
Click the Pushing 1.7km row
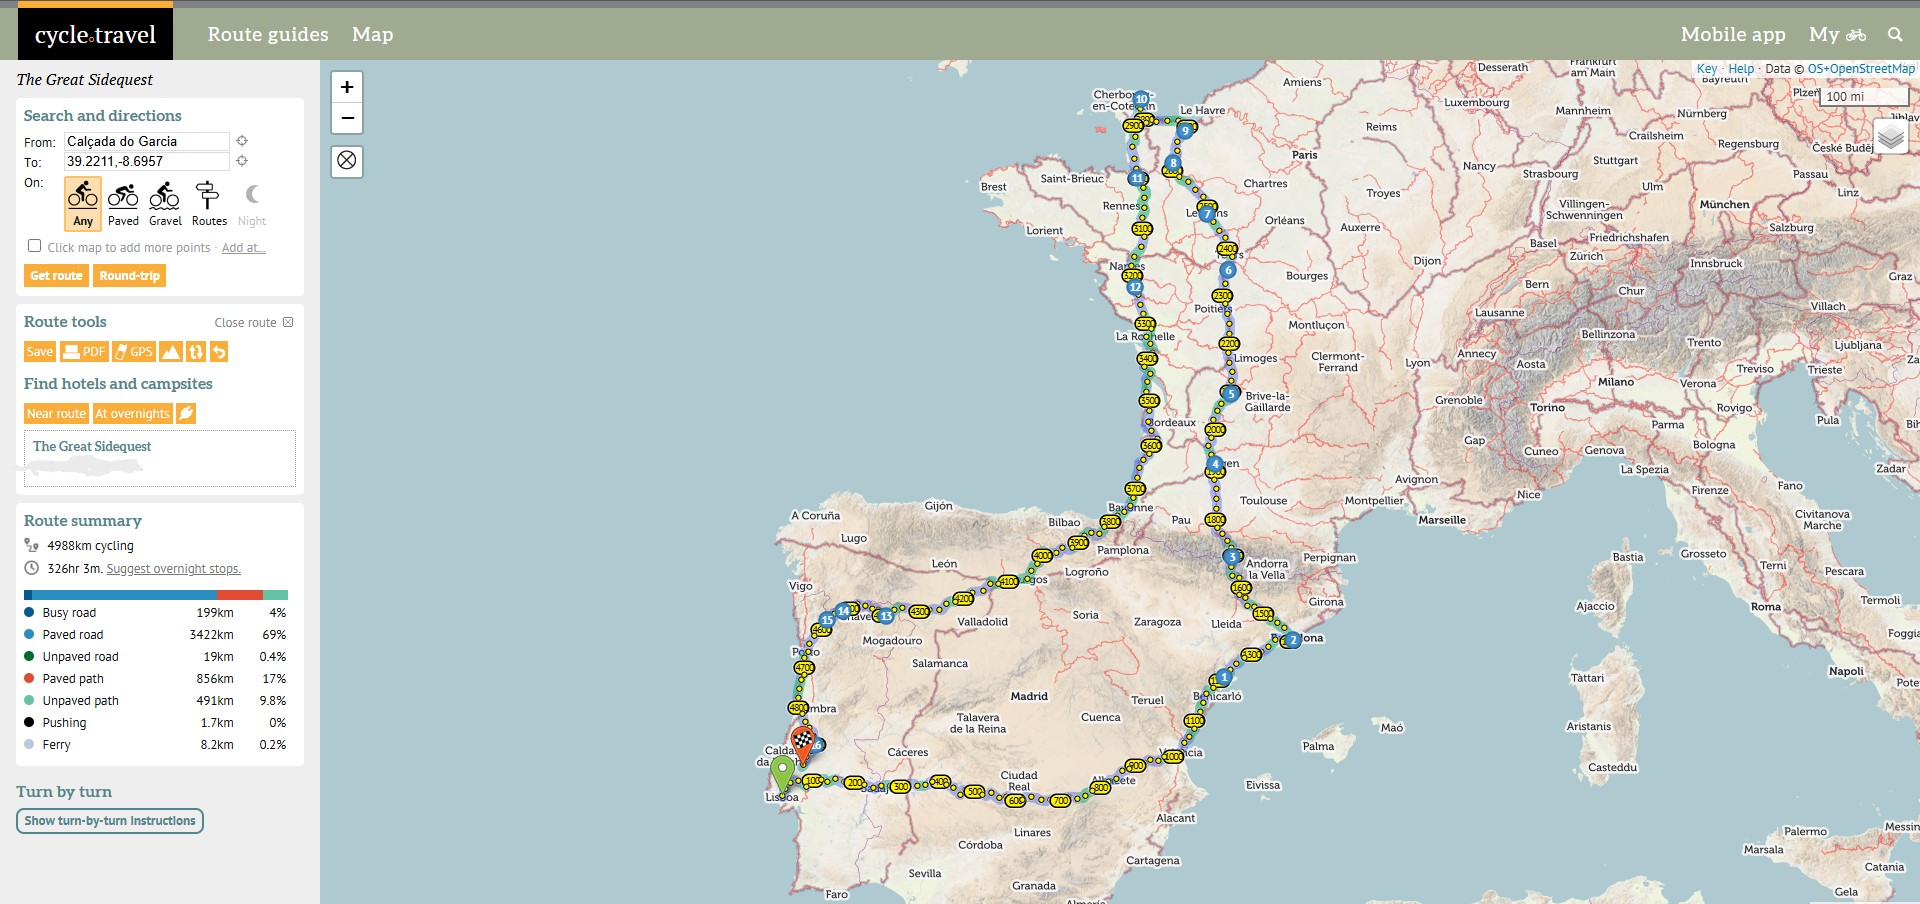[156, 723]
